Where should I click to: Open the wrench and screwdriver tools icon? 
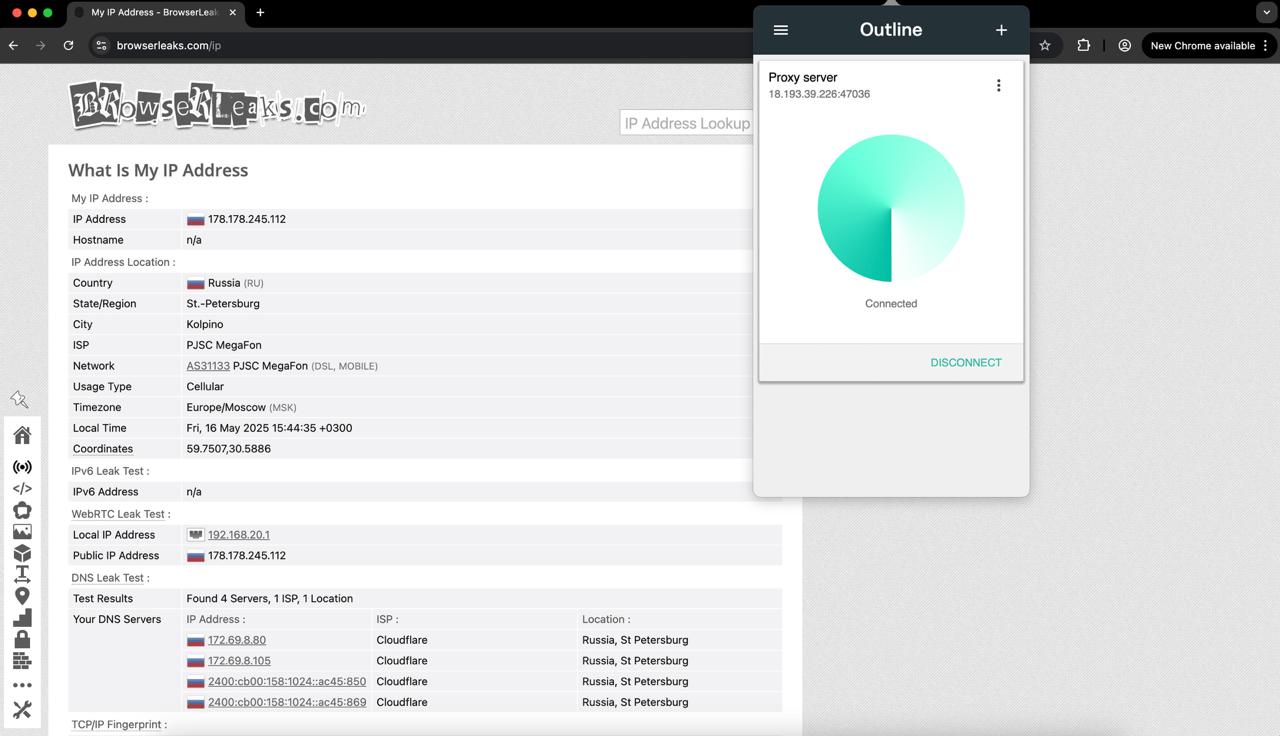pos(22,710)
